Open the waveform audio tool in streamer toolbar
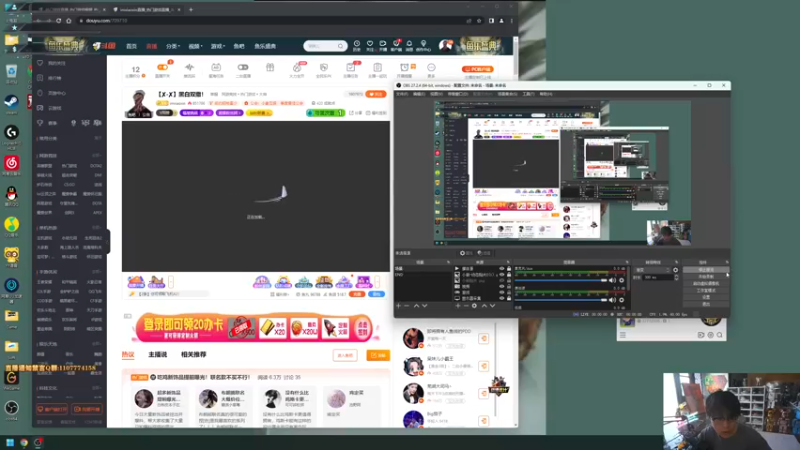The height and width of the screenshot is (450, 800). [189, 67]
